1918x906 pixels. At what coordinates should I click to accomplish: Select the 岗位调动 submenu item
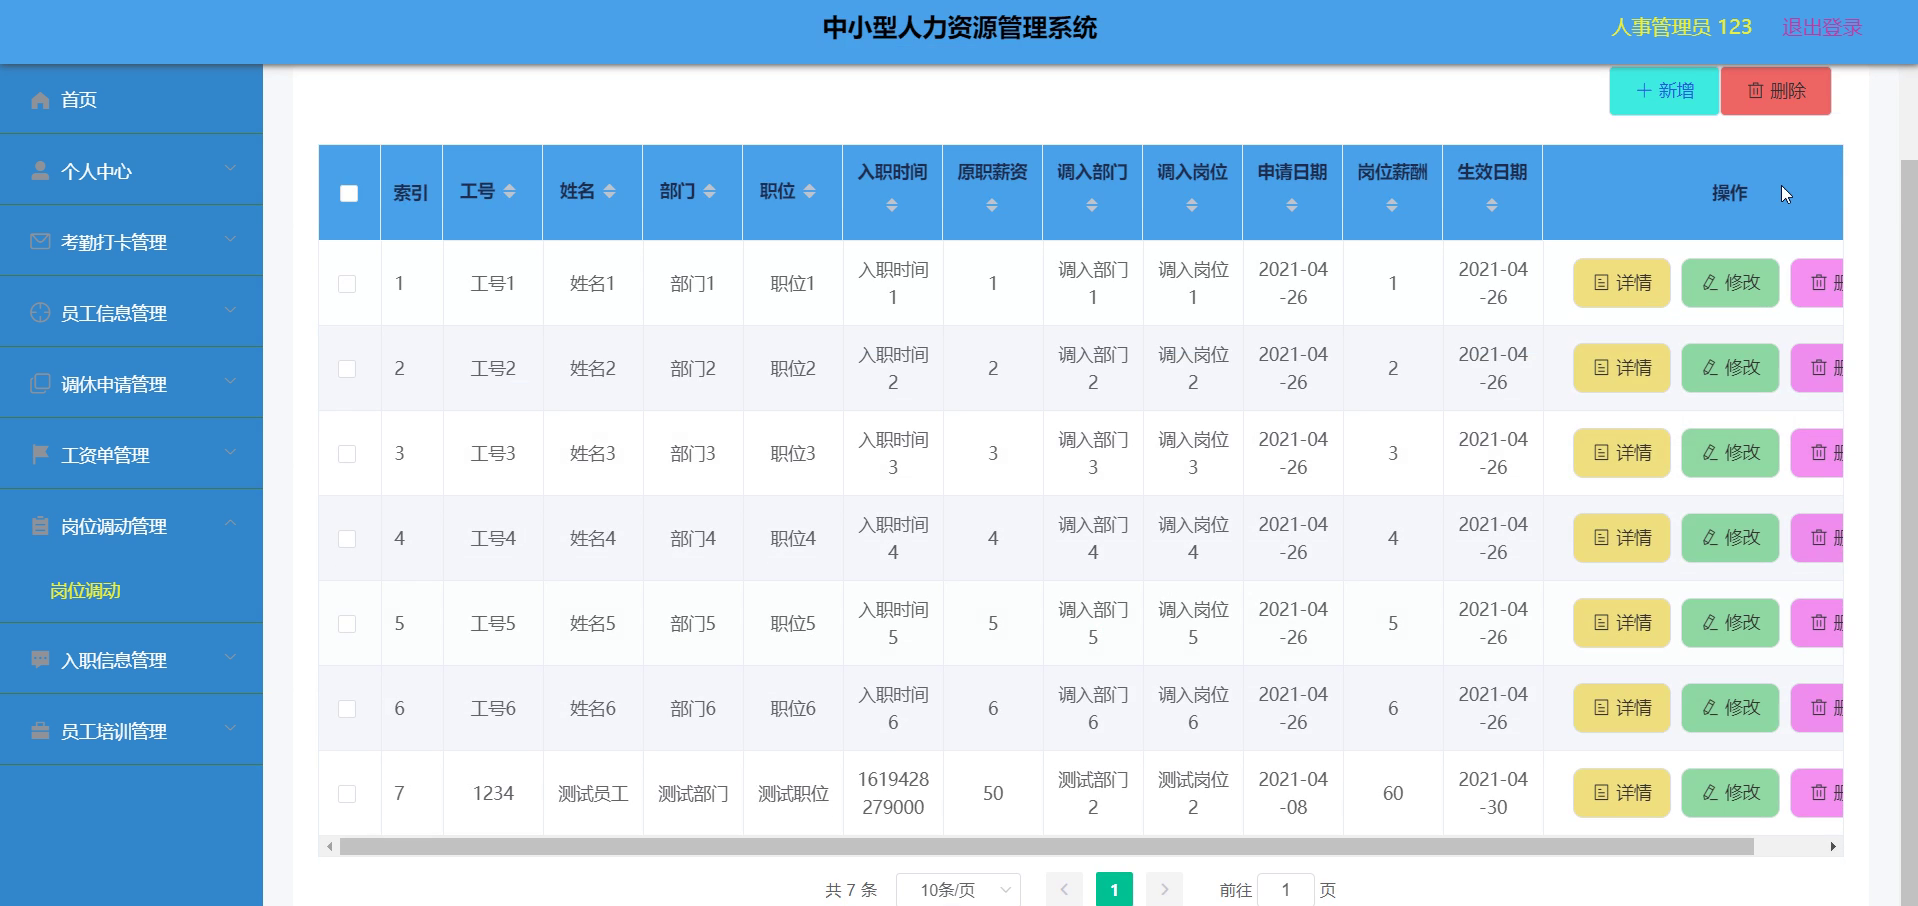pyautogui.click(x=85, y=591)
